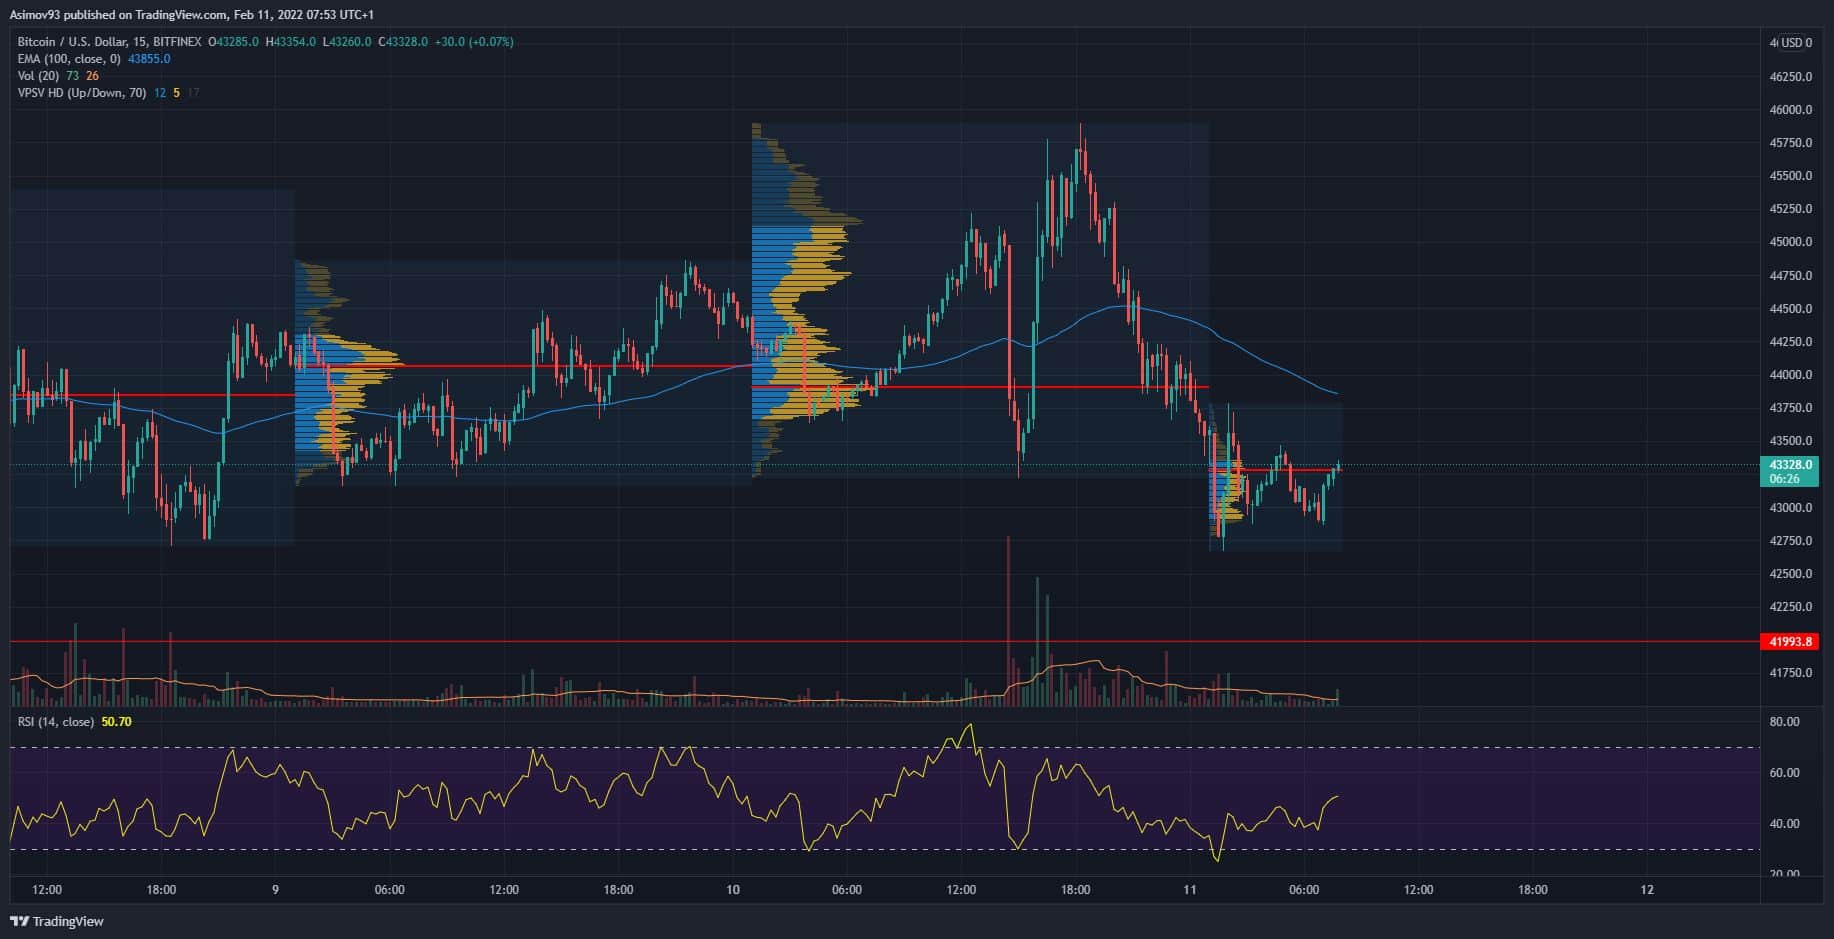The image size is (1834, 939).
Task: Click the TradingView logo at bottom left
Action: 57,921
